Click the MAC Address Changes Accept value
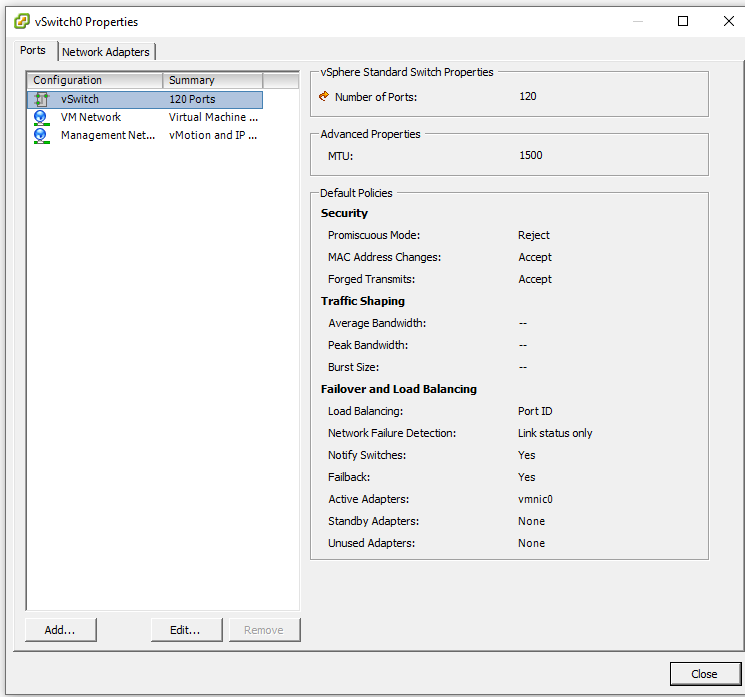Screen dimensions: 745x697 535,257
